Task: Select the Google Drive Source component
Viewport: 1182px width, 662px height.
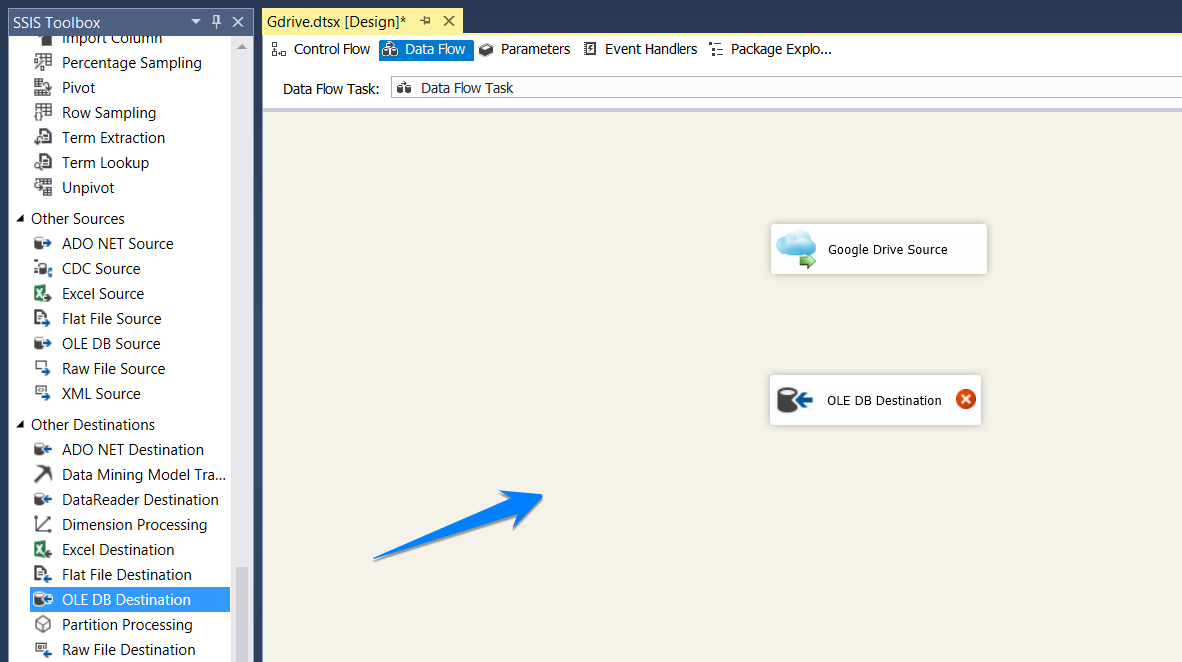Action: coord(879,249)
